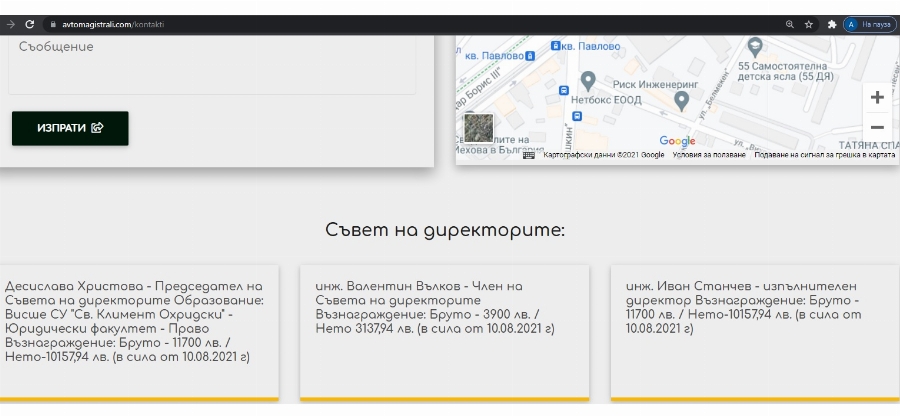Viewport: 900px width, 416px height.
Task: Switch map to satellite view thumbnail
Action: point(479,128)
